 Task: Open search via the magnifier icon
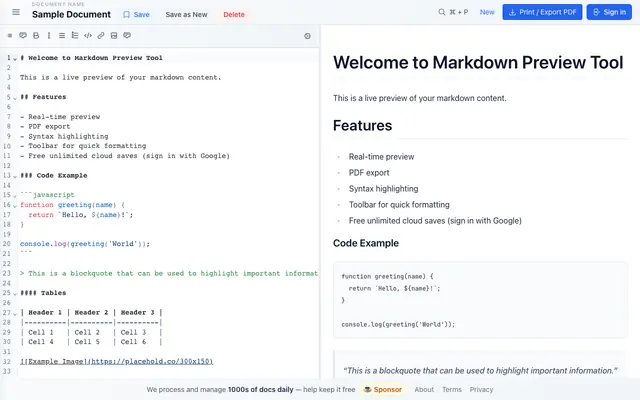(x=442, y=12)
